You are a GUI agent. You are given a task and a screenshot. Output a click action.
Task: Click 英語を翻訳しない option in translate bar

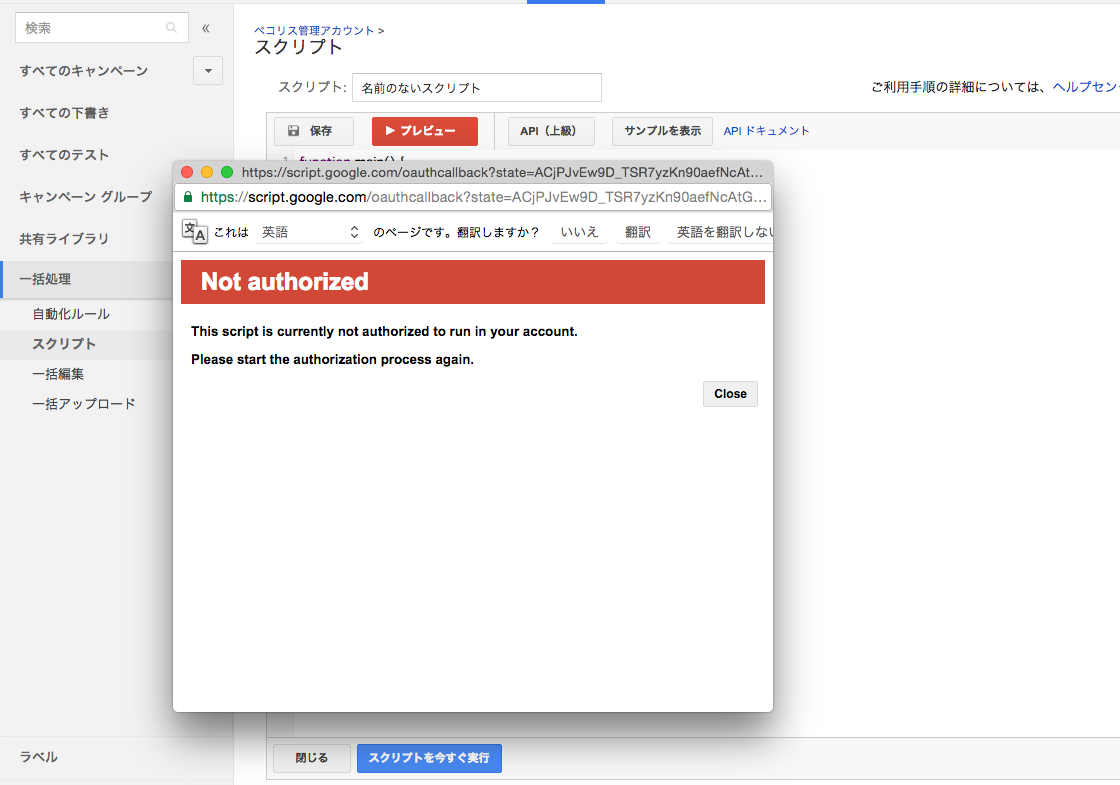click(723, 232)
